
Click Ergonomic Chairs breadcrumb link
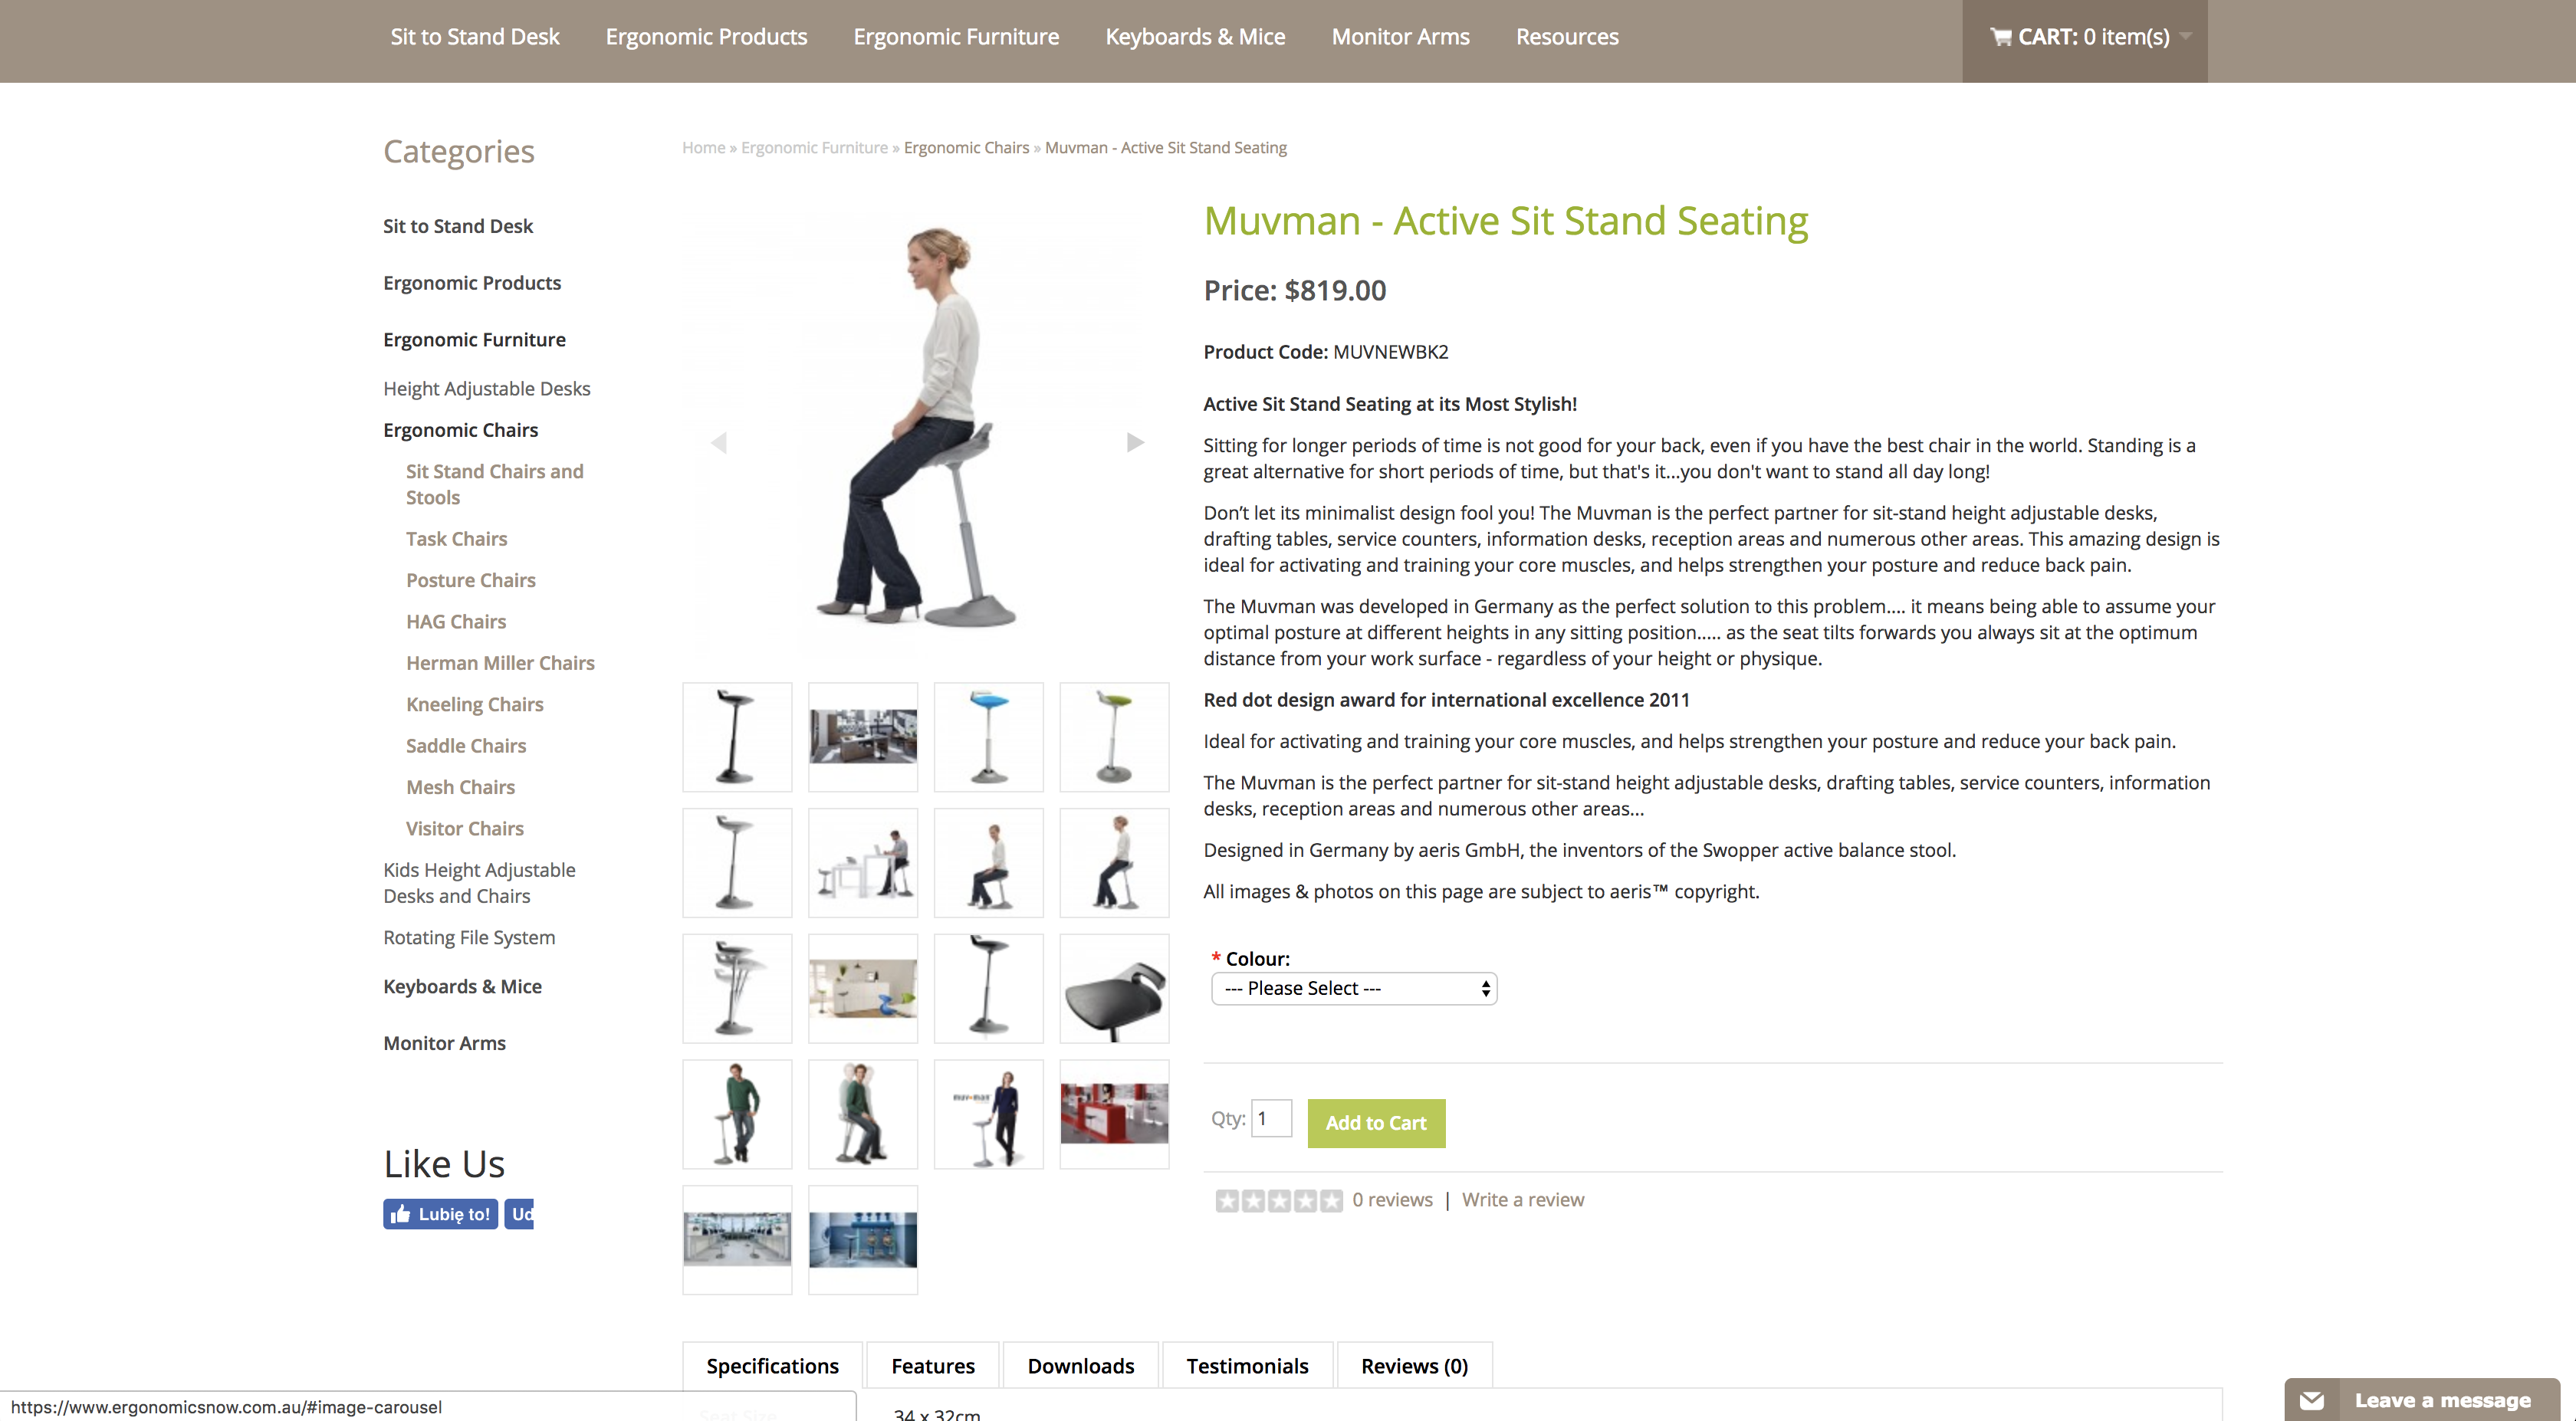966,147
